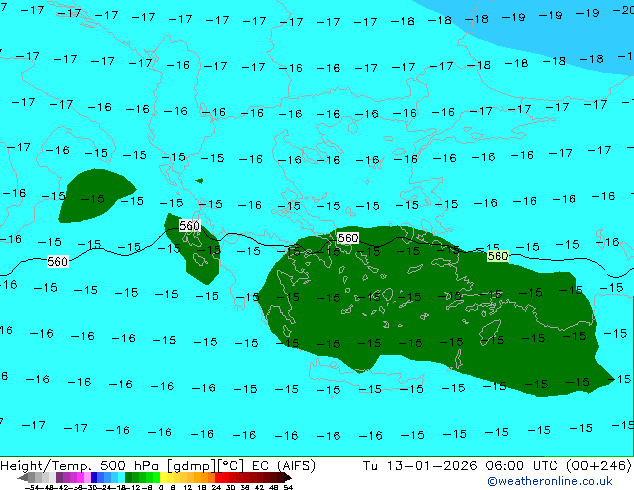Pick the bright red swatch above legend value 24

coord(218,477)
